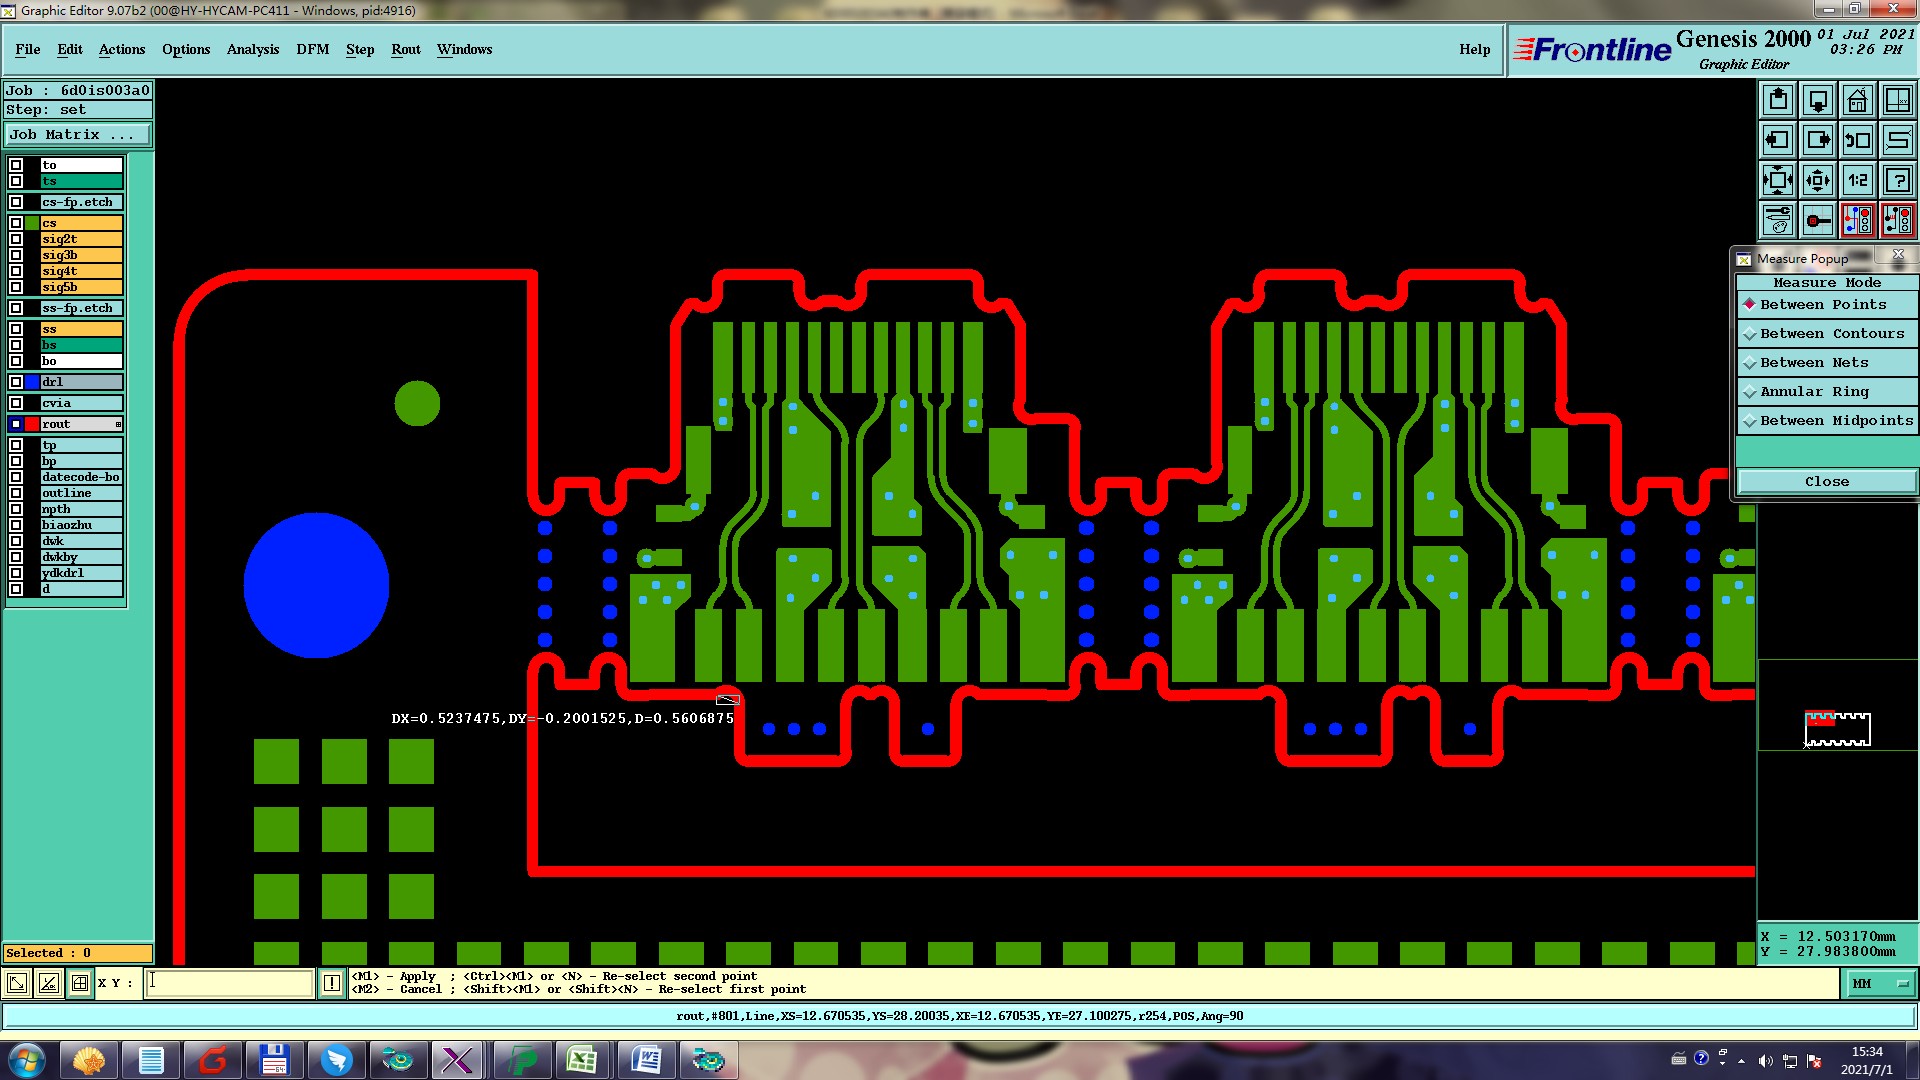
Task: Select the sig5b layer row
Action: 82,287
